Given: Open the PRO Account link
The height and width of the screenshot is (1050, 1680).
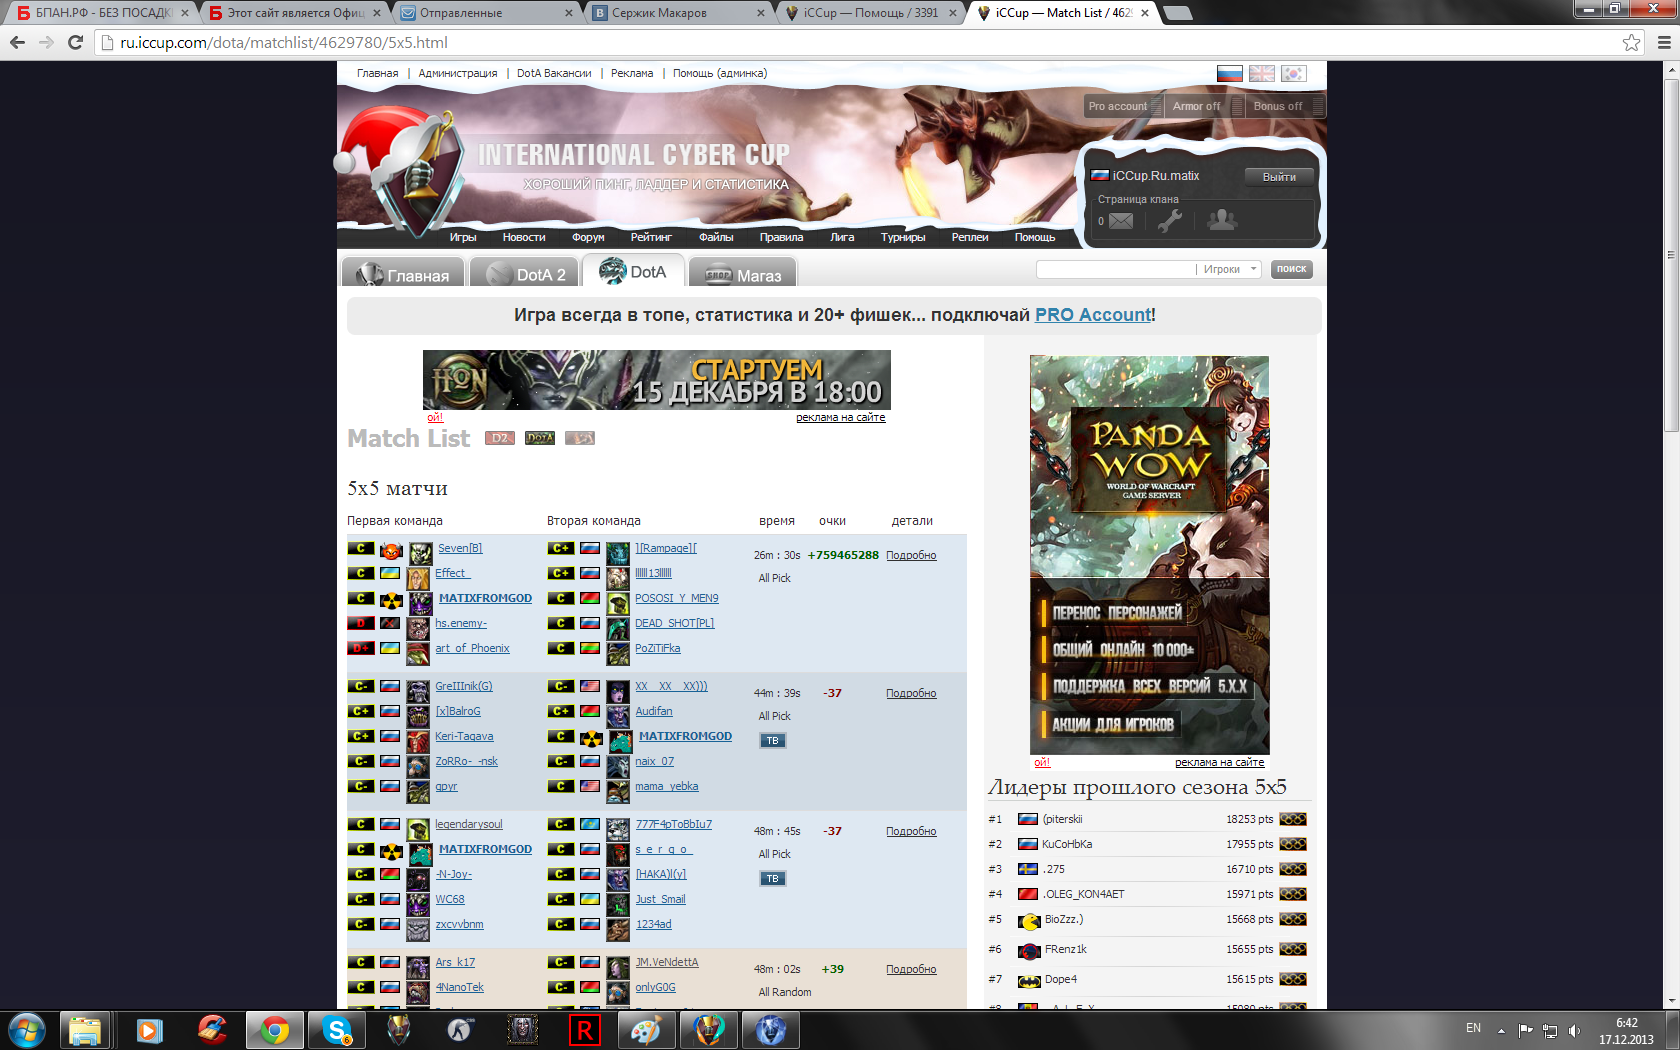Looking at the screenshot, I should [x=1093, y=315].
